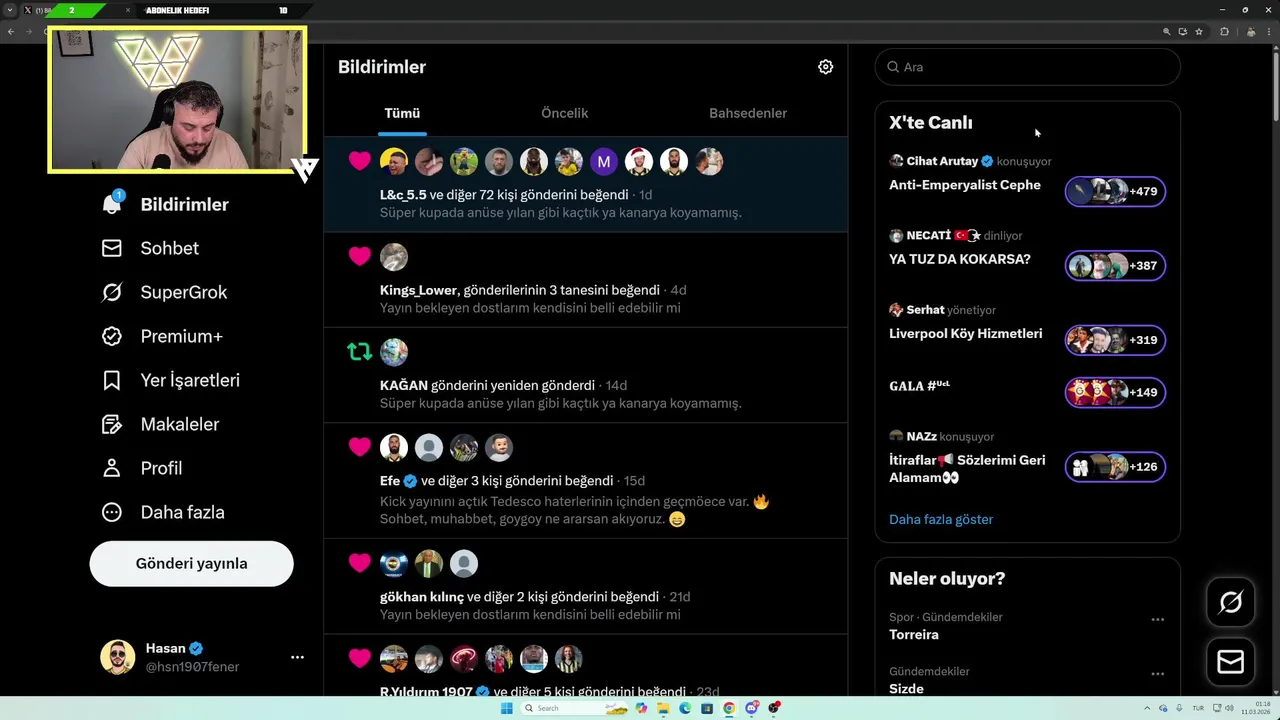
Task: Join Anti-Emperyalist Cephe +479 listeners
Action: 1115,191
